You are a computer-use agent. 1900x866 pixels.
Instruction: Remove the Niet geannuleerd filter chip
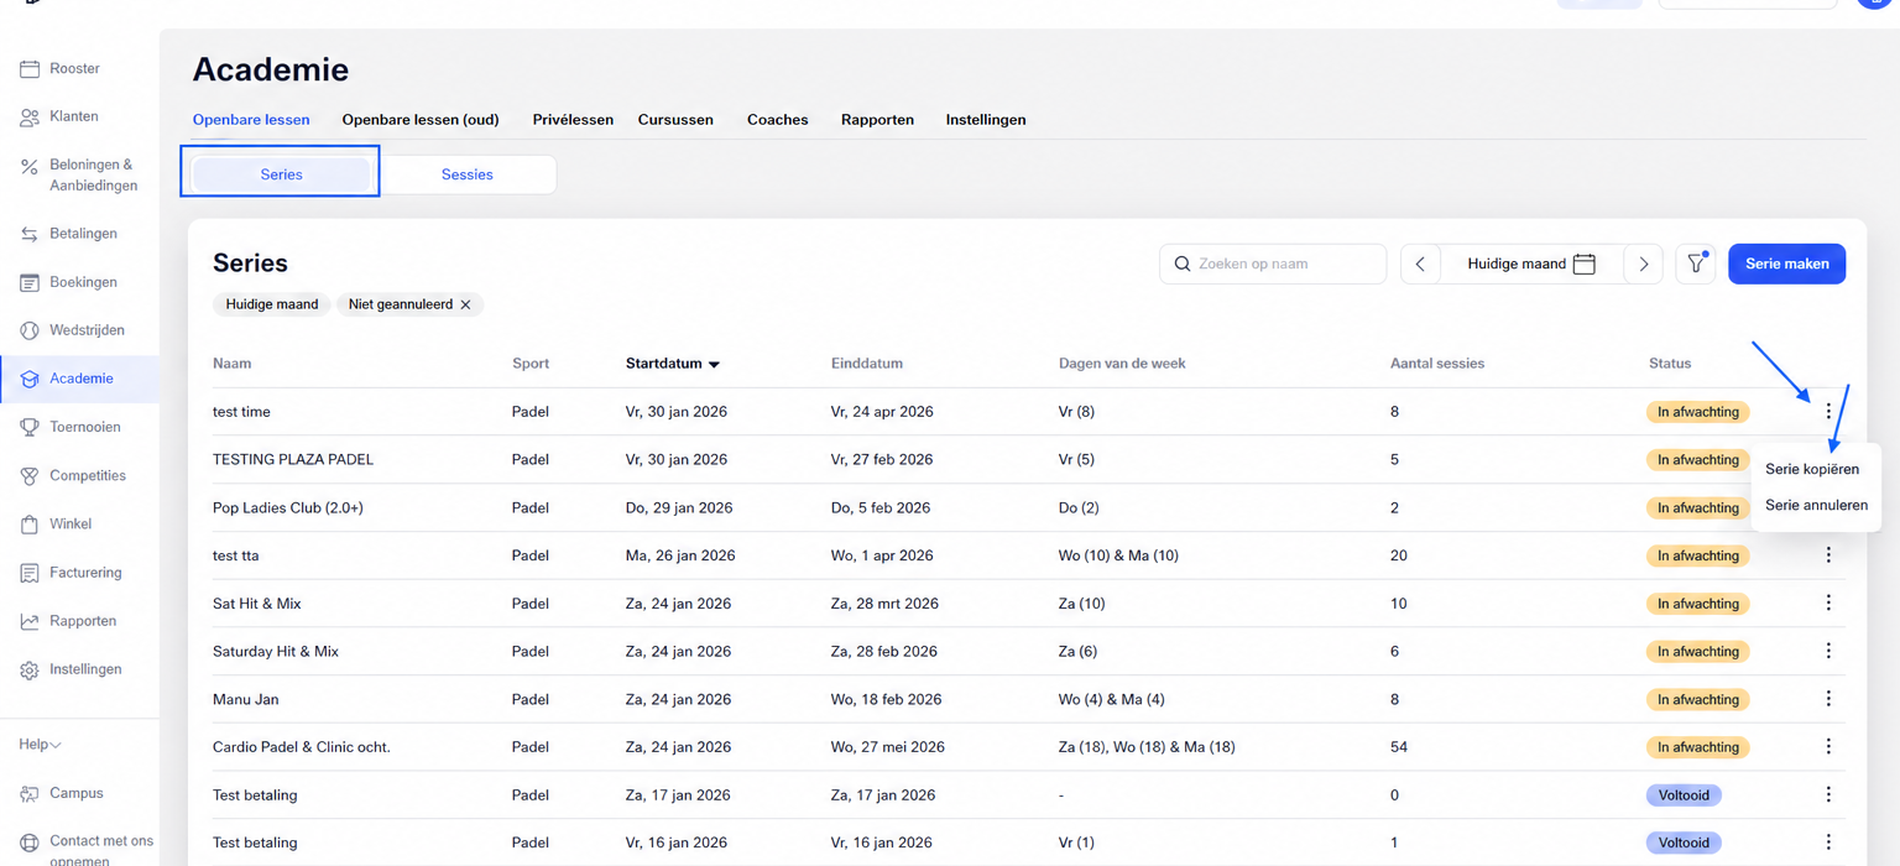(465, 305)
